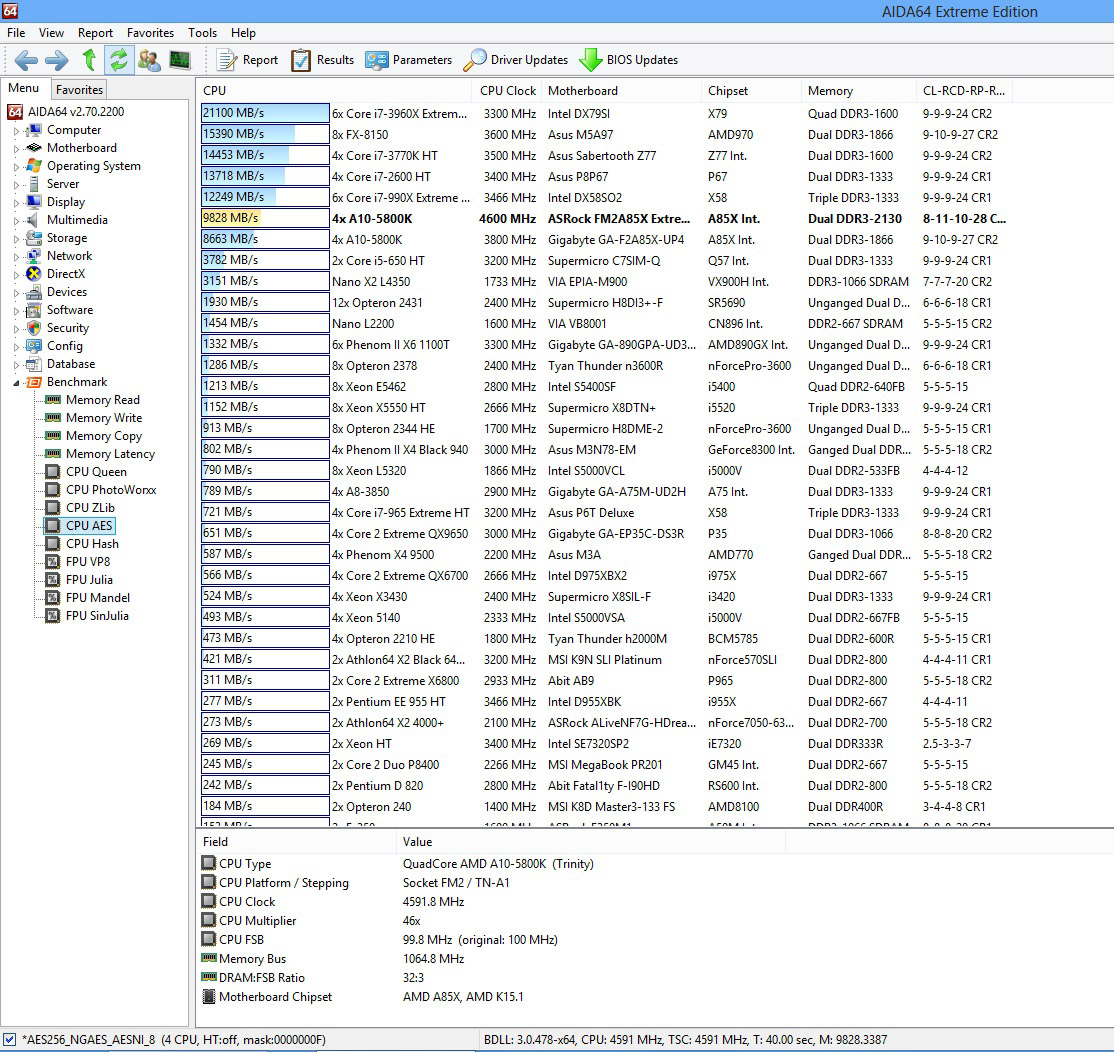Click the Refresh toolbar icon

tap(119, 60)
